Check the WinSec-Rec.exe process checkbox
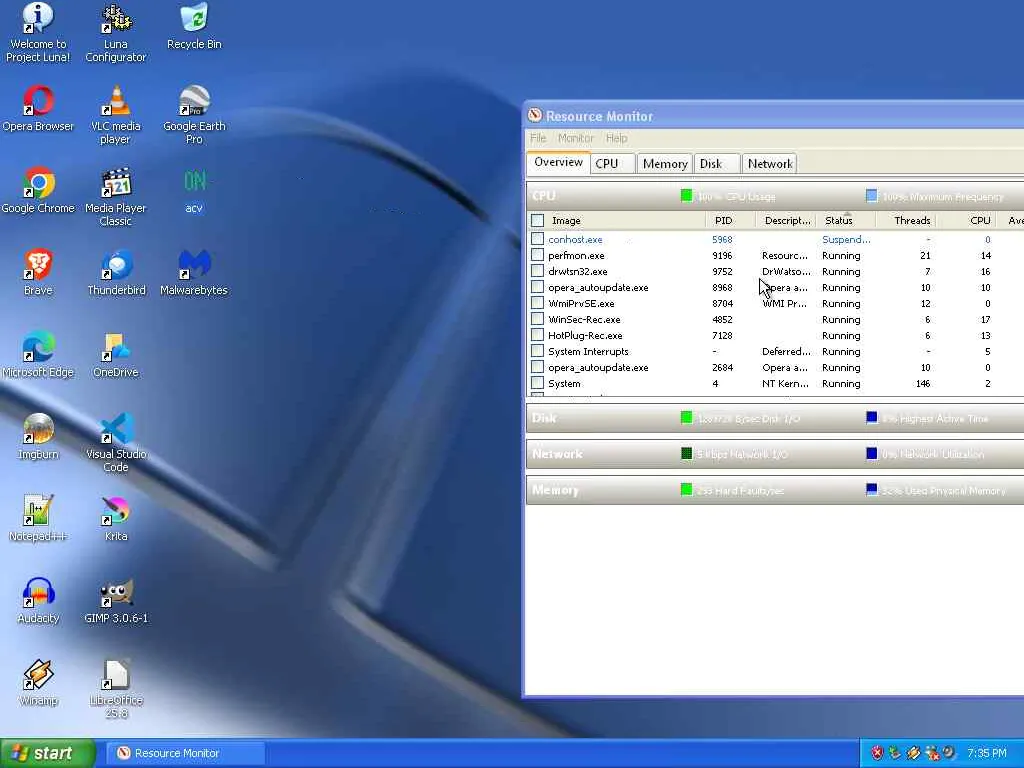1024x768 pixels. tap(537, 319)
